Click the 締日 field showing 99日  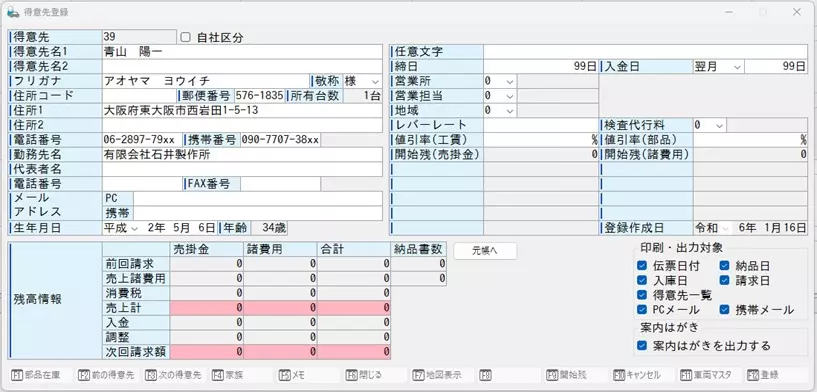tap(541, 67)
